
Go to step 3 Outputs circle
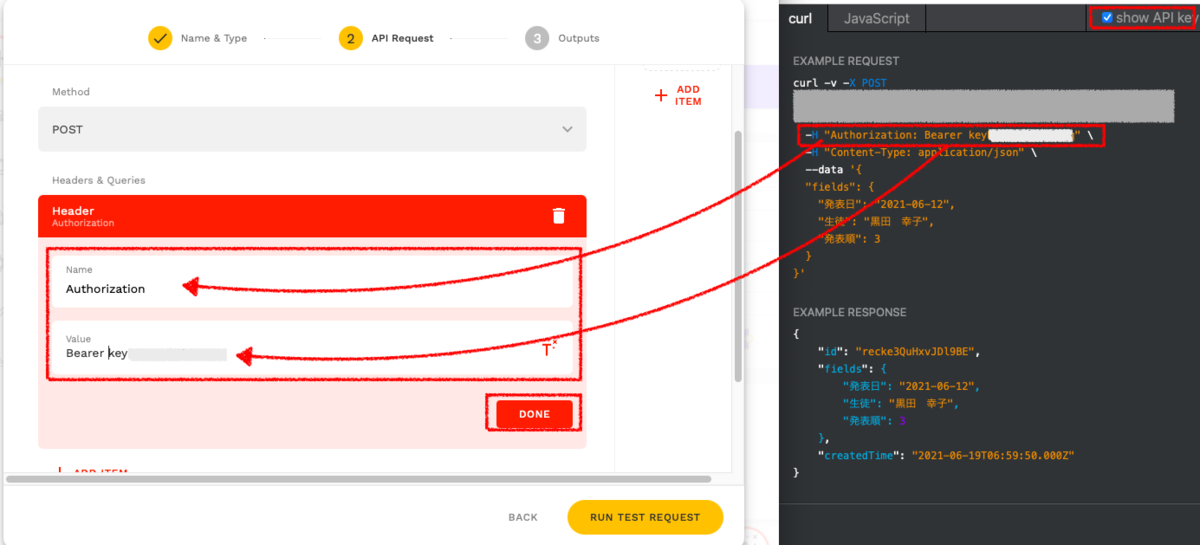coord(537,38)
